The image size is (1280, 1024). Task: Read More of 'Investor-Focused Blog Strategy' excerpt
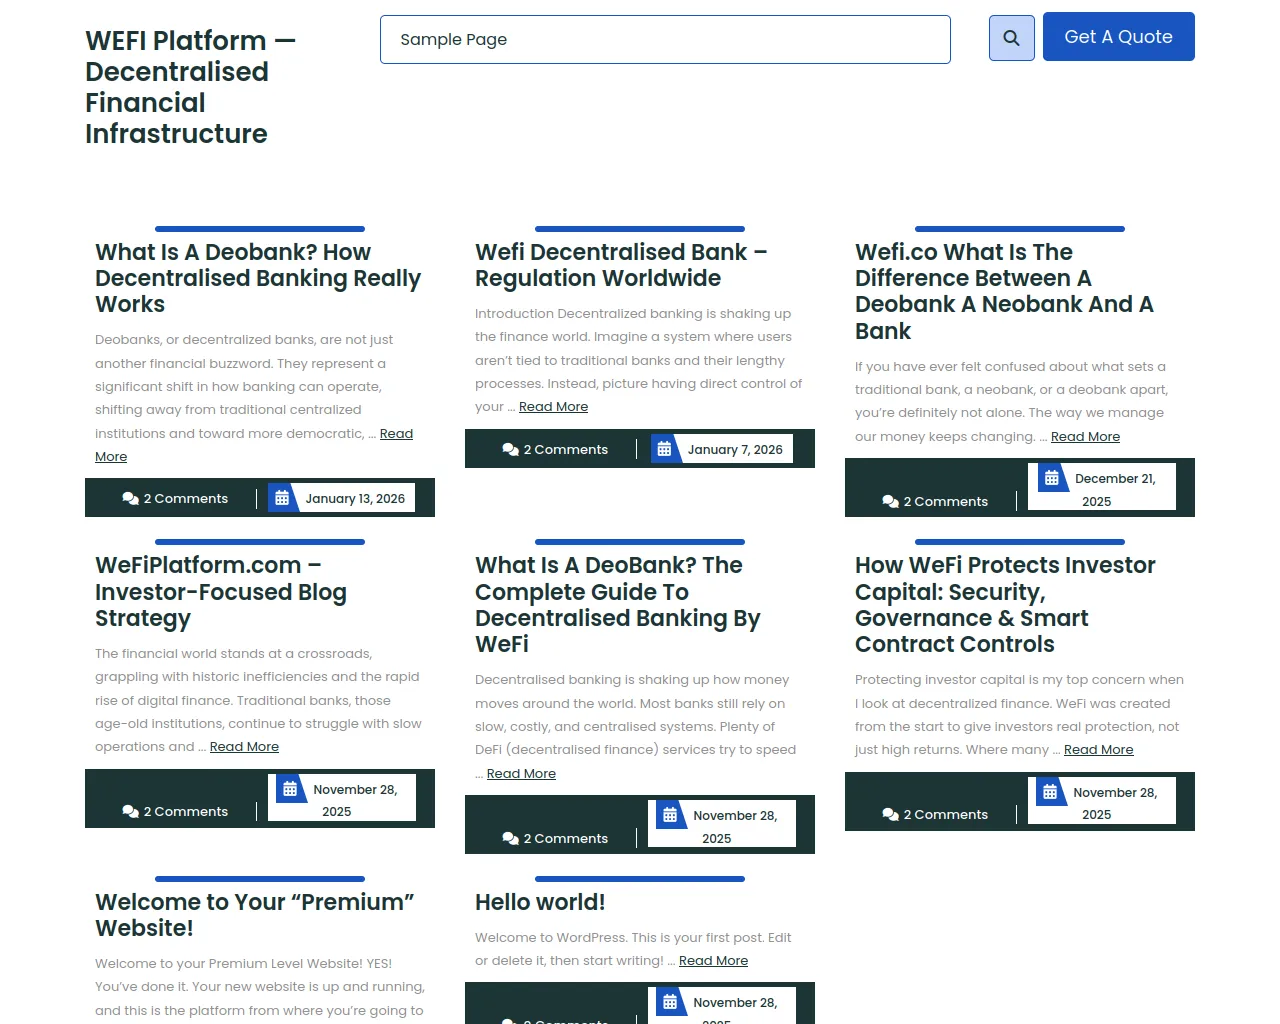click(x=244, y=747)
